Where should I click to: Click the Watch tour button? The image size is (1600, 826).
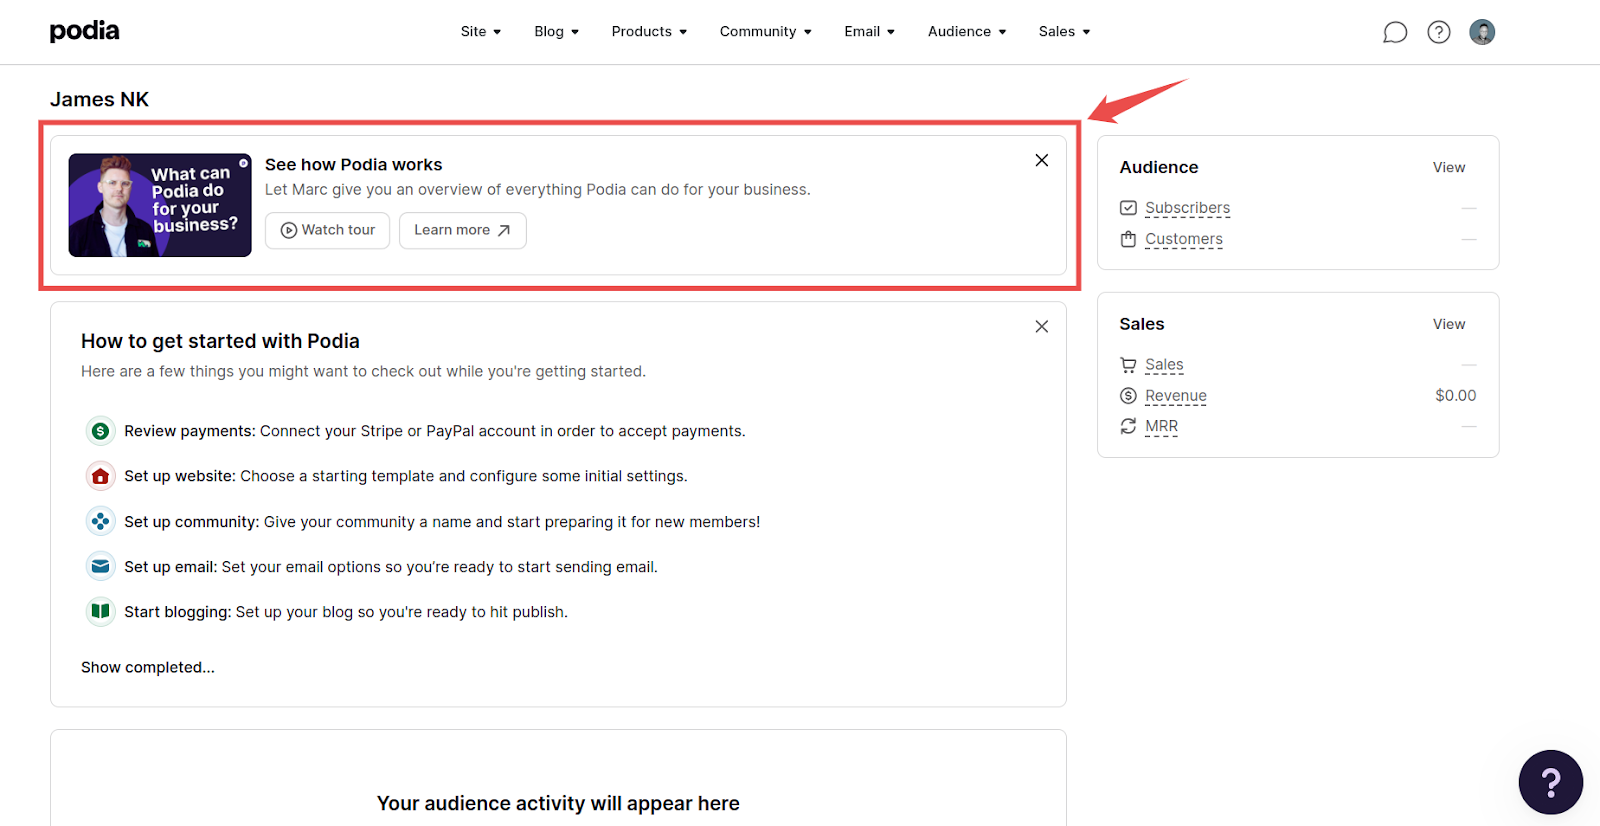[x=328, y=230]
